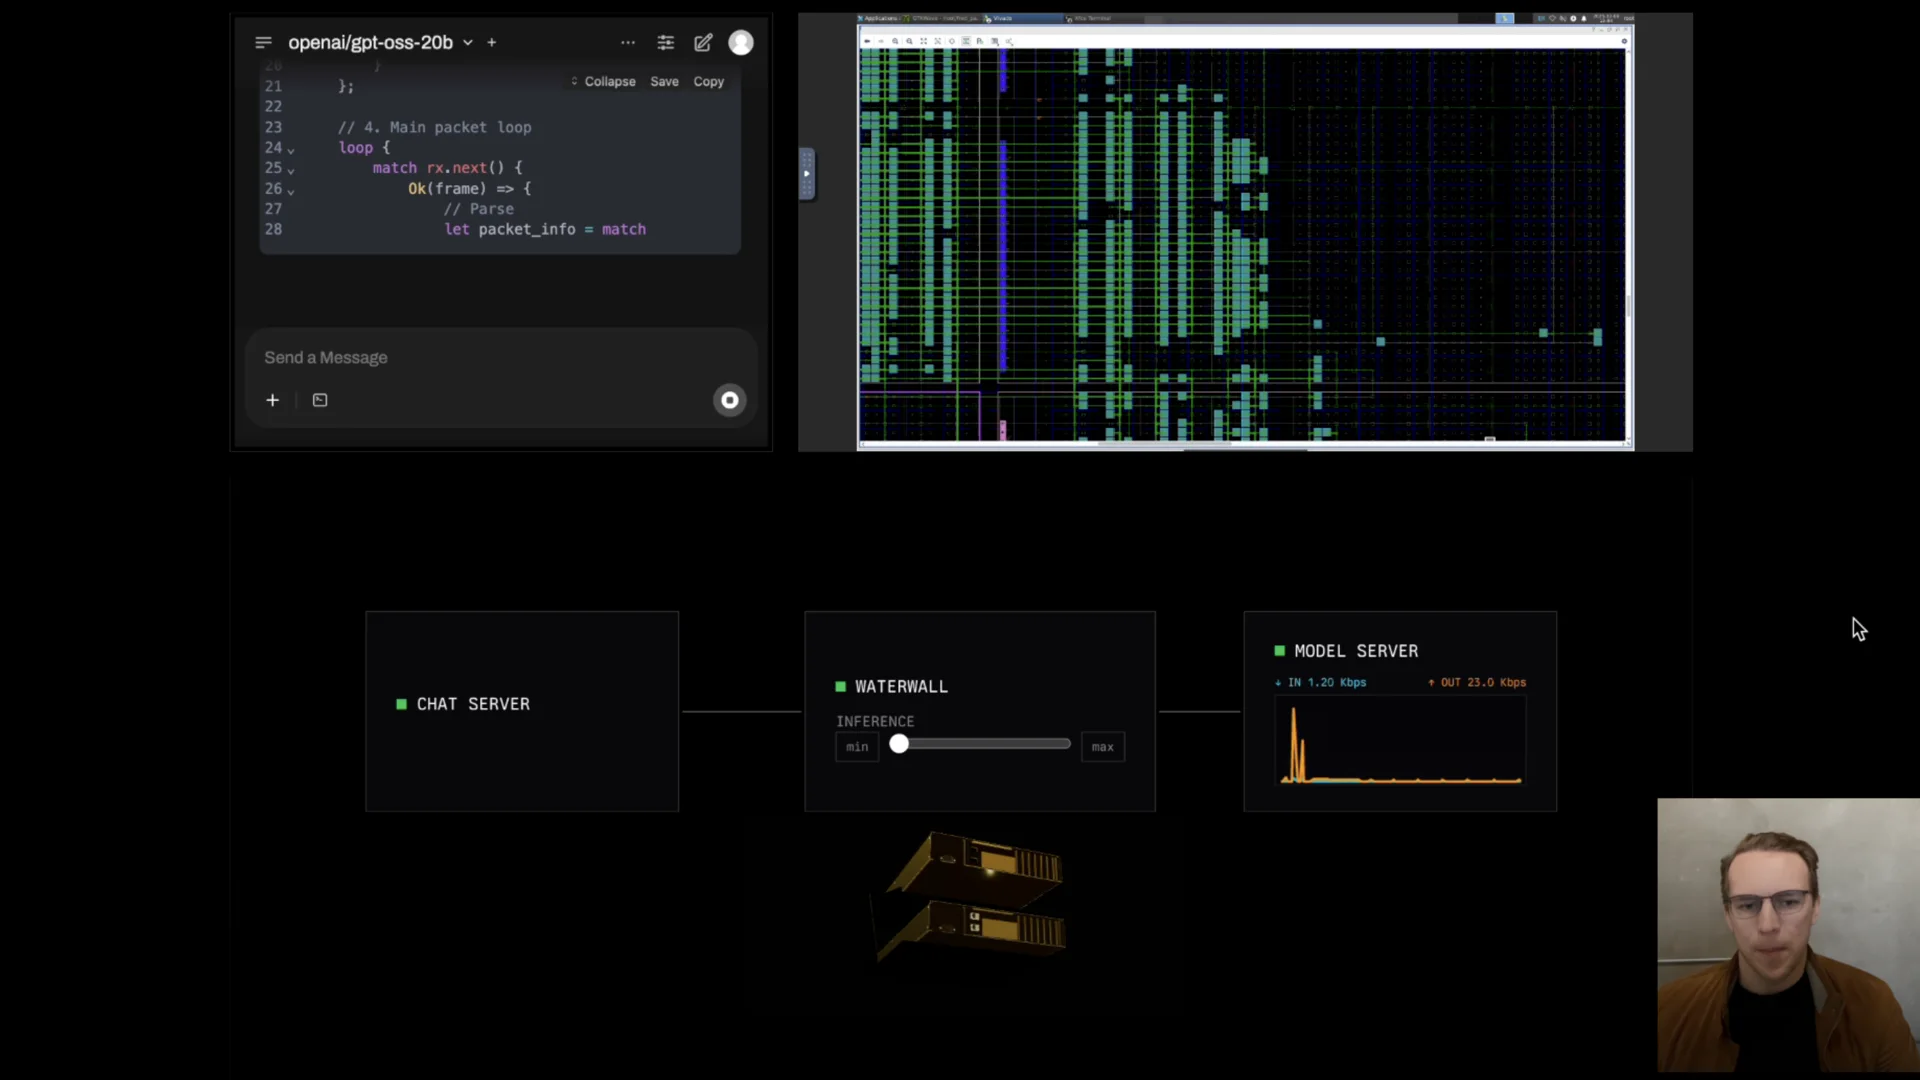
Task: Stop the response with the stop button
Action: pyautogui.click(x=730, y=400)
